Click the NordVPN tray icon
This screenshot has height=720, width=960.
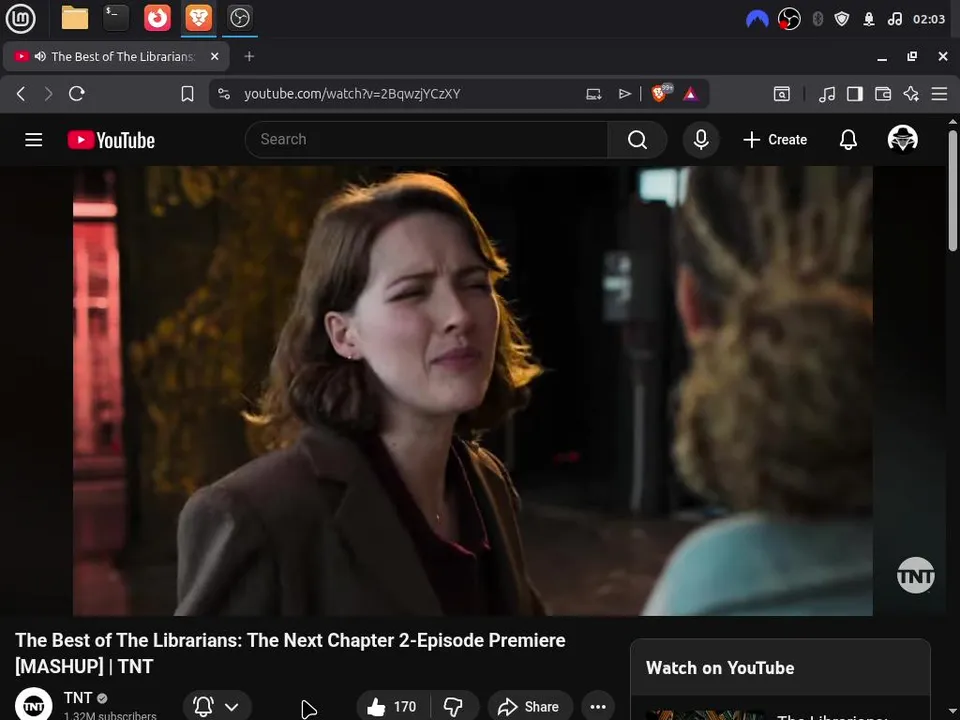[757, 19]
